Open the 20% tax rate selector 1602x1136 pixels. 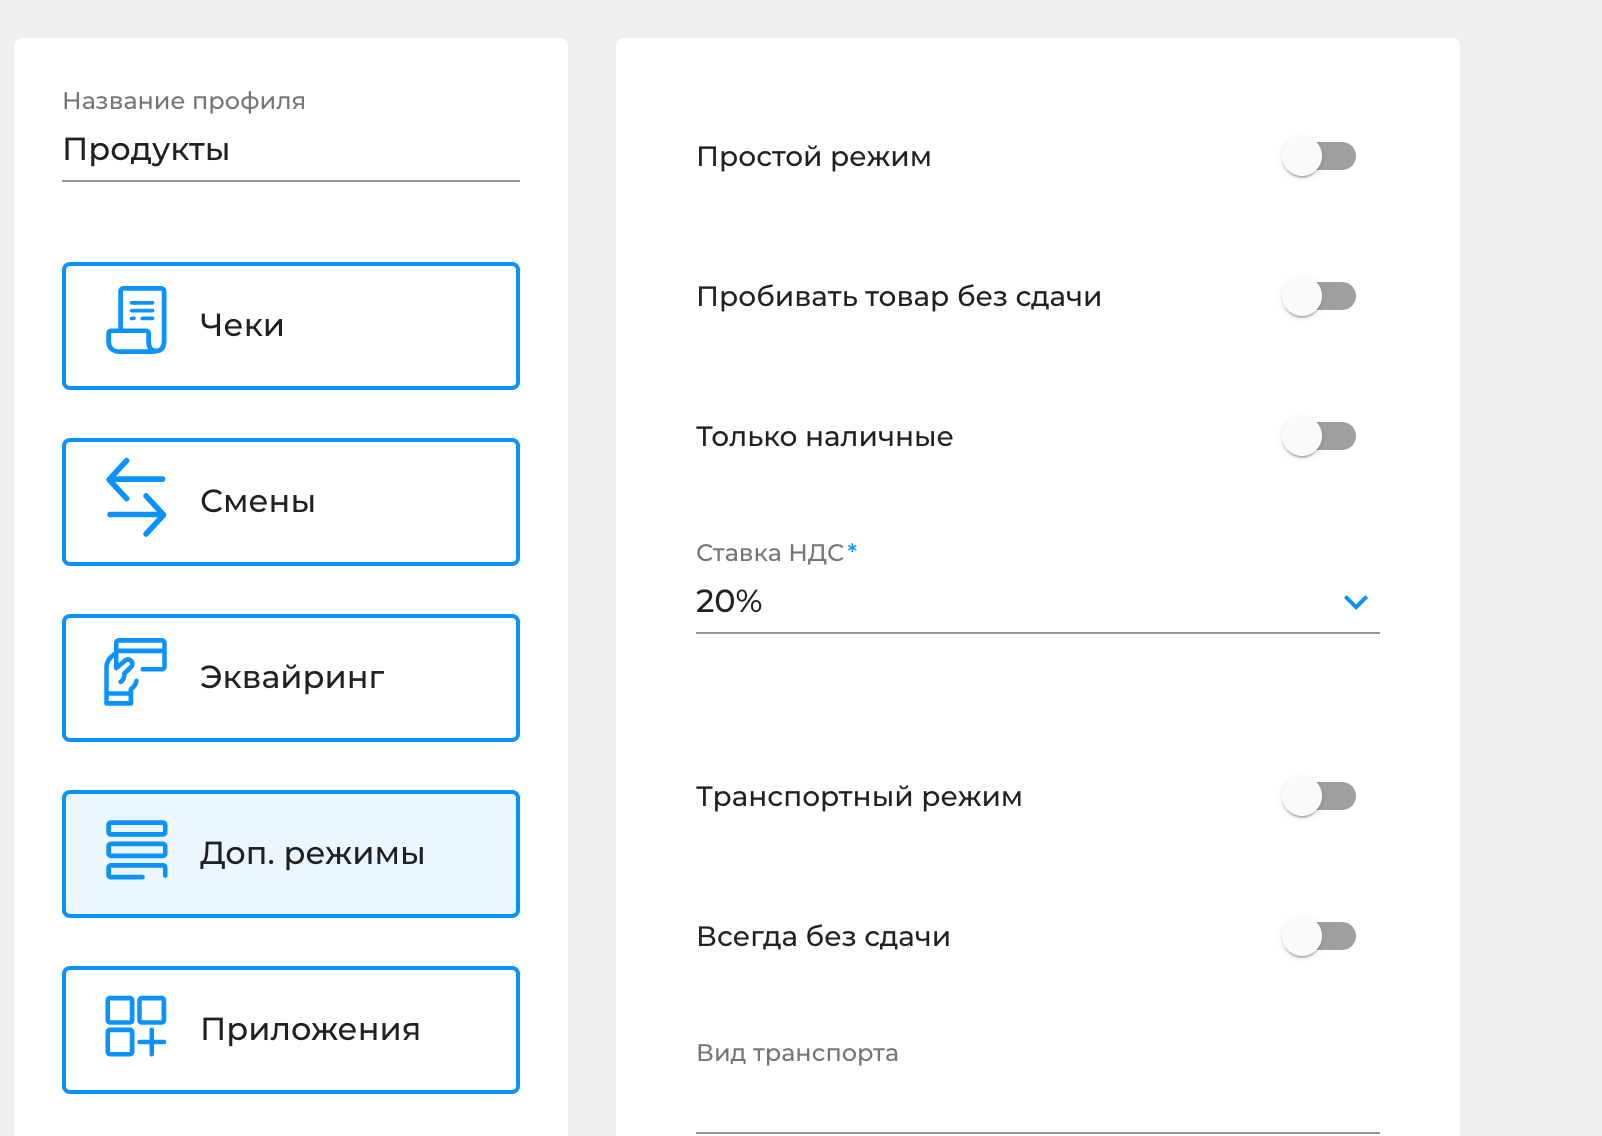click(x=1000, y=602)
